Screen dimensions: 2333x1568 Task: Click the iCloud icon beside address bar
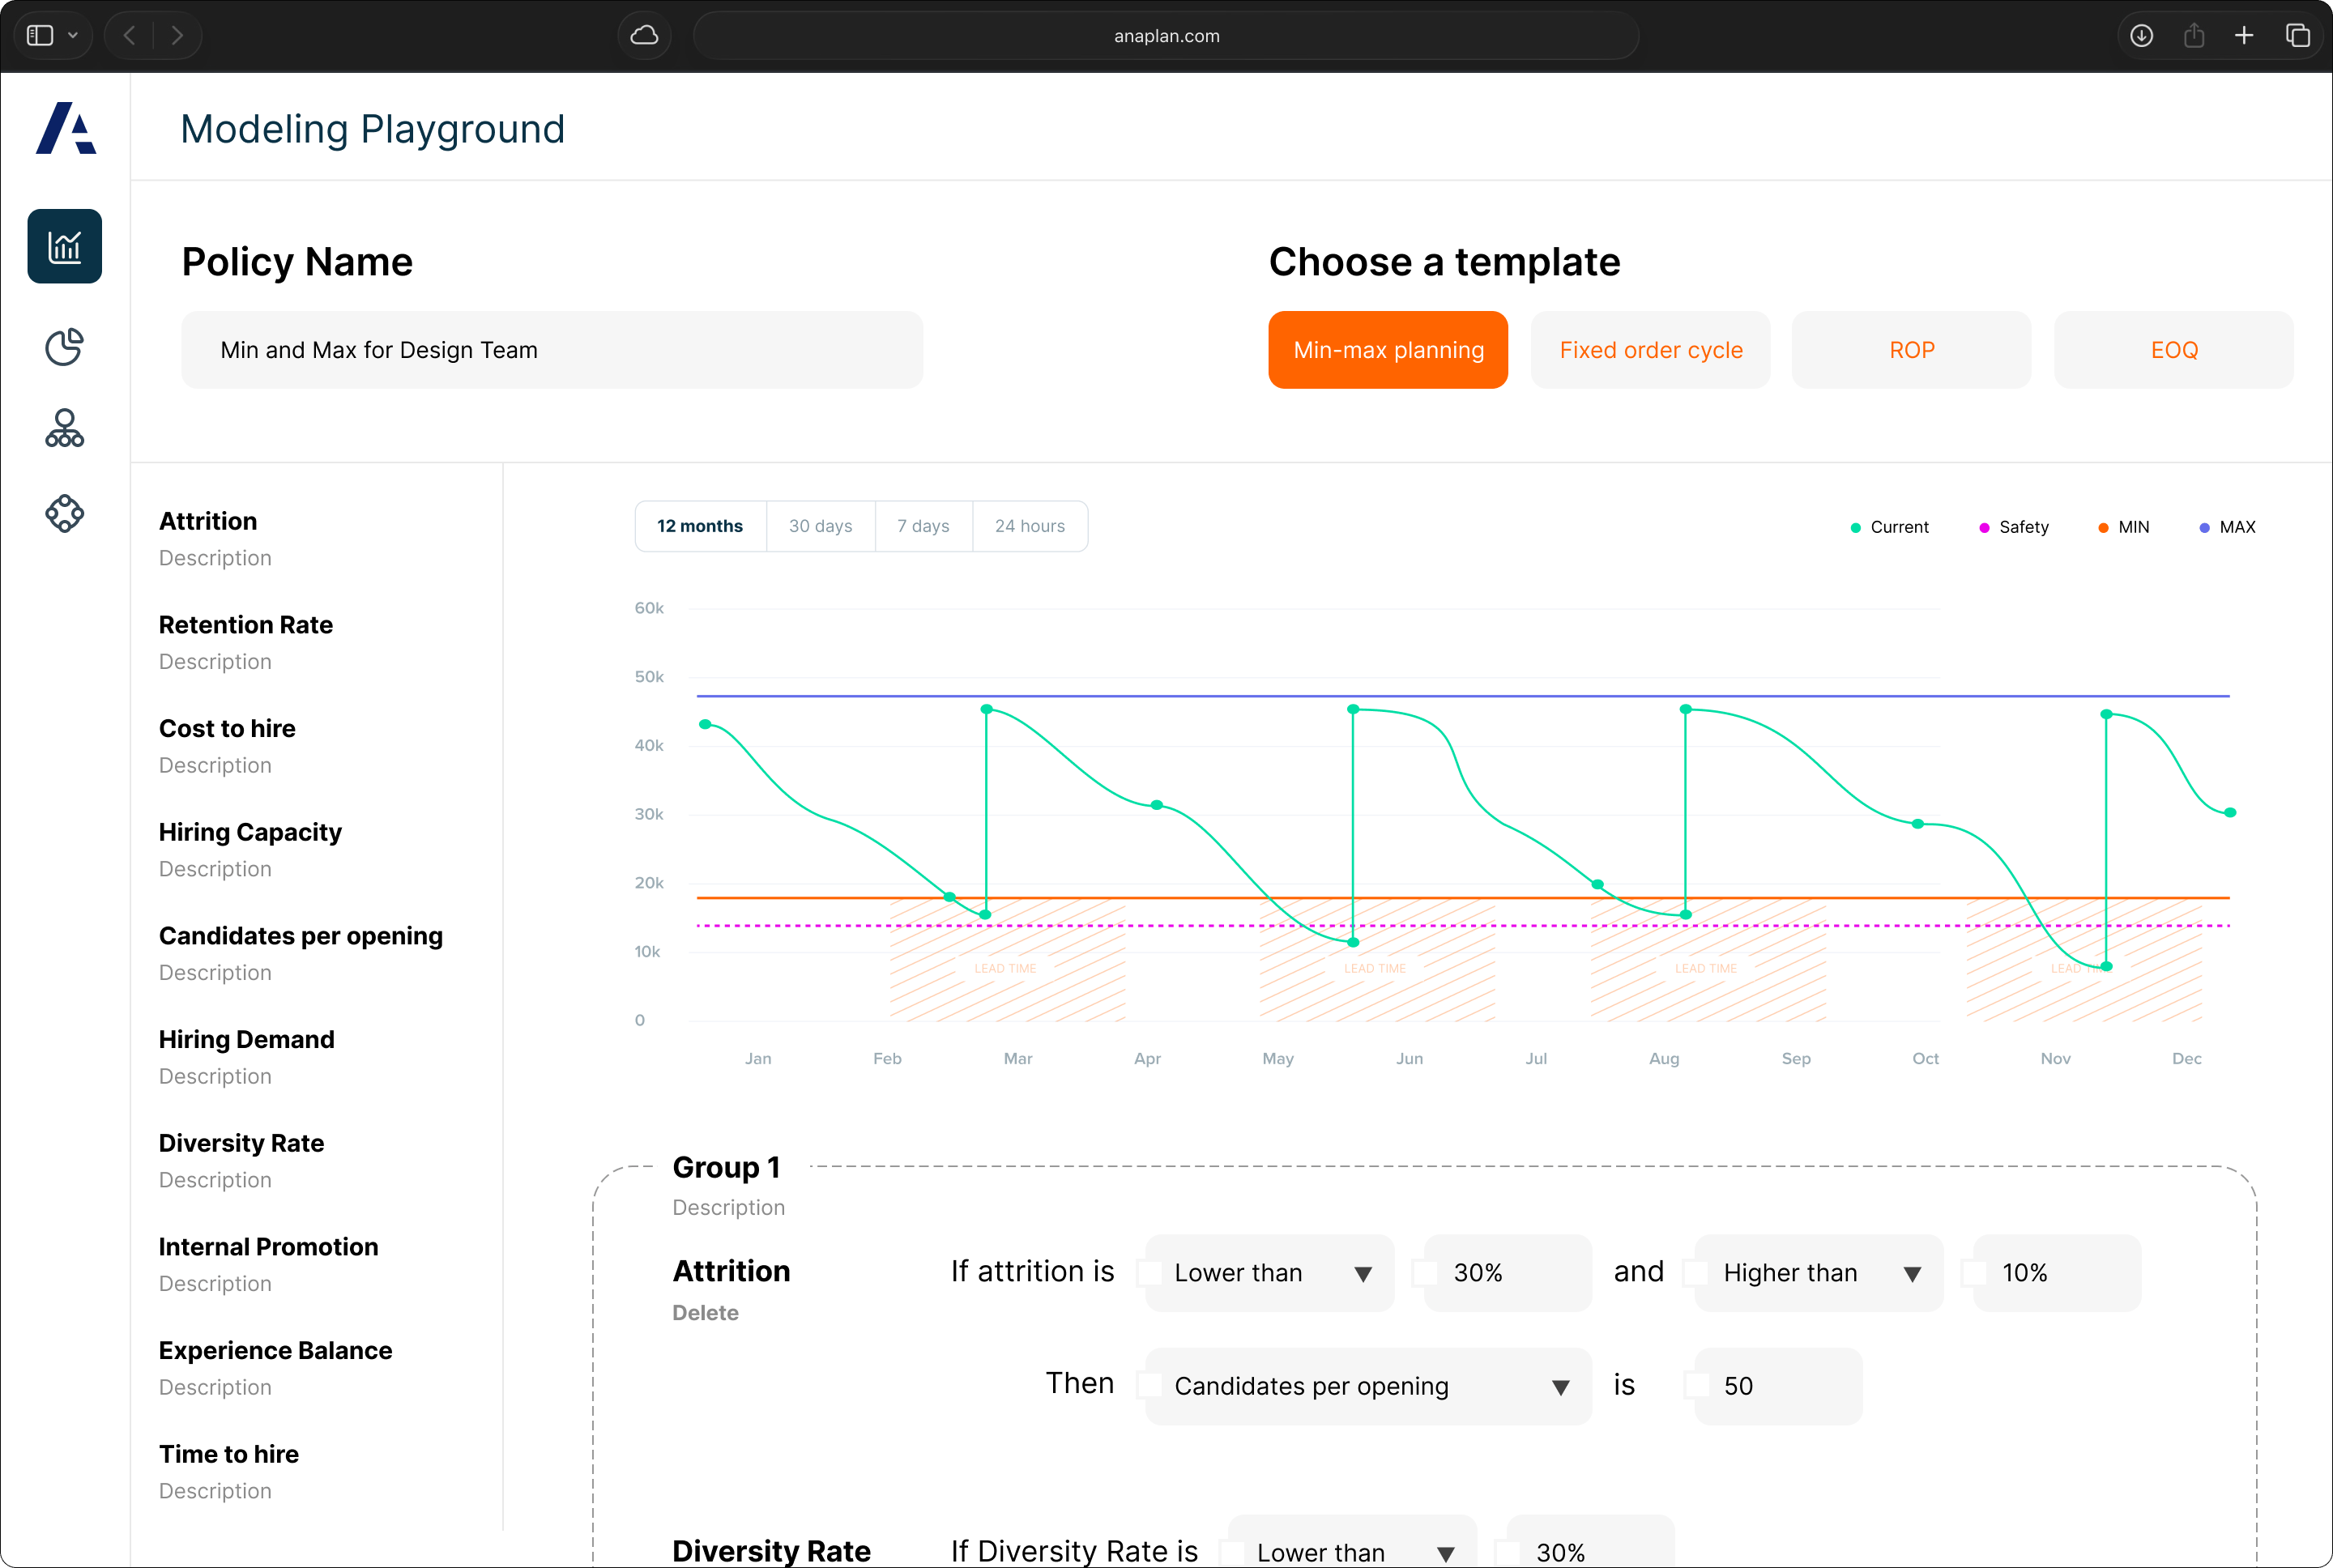(x=644, y=36)
